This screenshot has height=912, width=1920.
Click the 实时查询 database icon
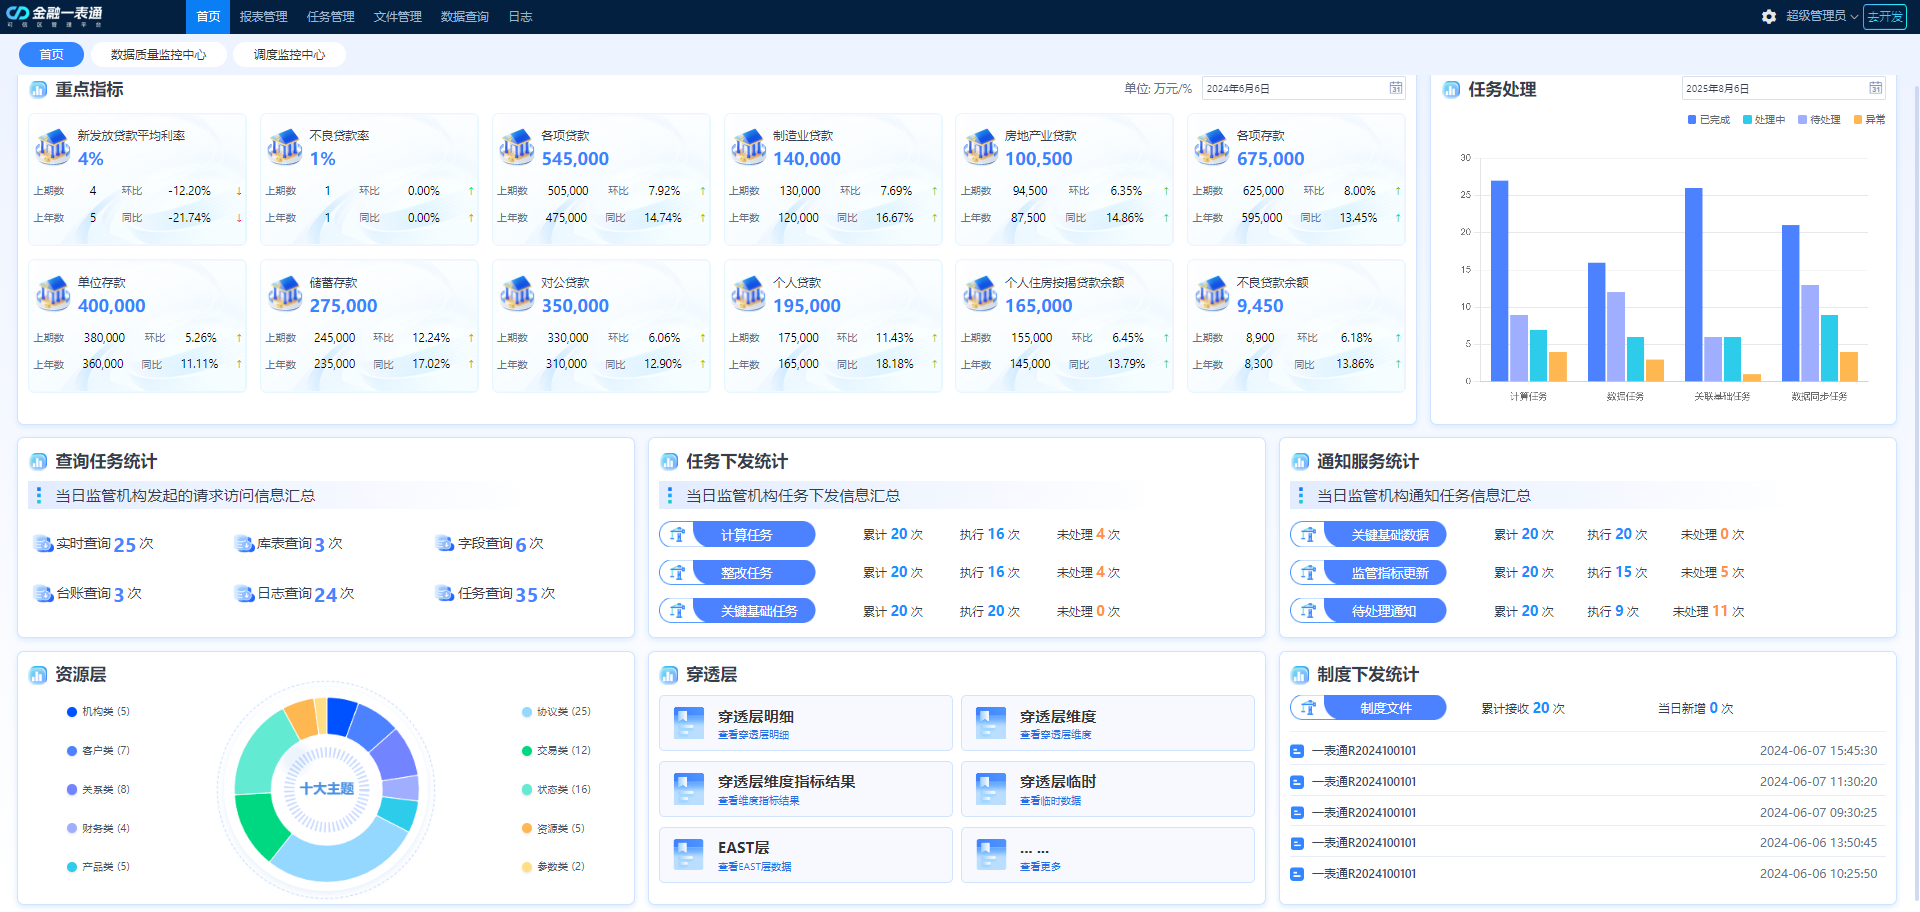[43, 543]
